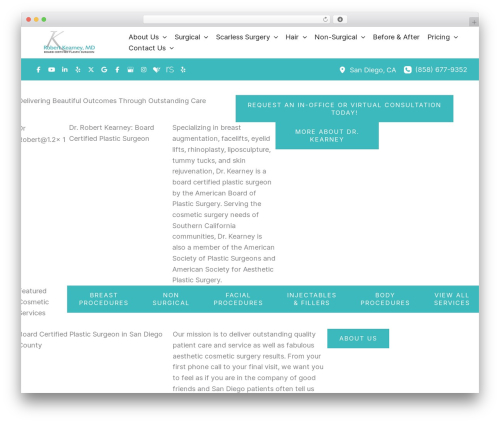Open a new tab with the plus button
Viewport: 500px width, 423px height.
coord(474,22)
